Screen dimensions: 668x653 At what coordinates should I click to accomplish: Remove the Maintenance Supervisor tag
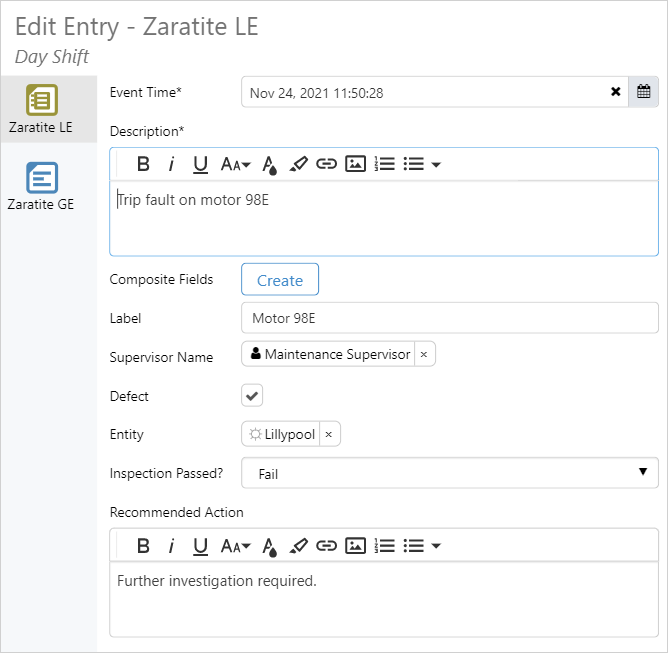[423, 355]
